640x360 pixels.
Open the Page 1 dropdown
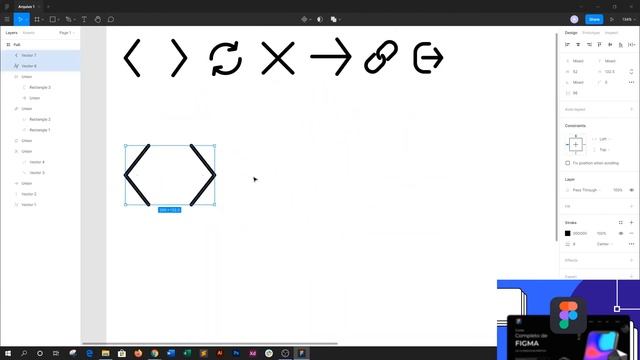[67, 33]
